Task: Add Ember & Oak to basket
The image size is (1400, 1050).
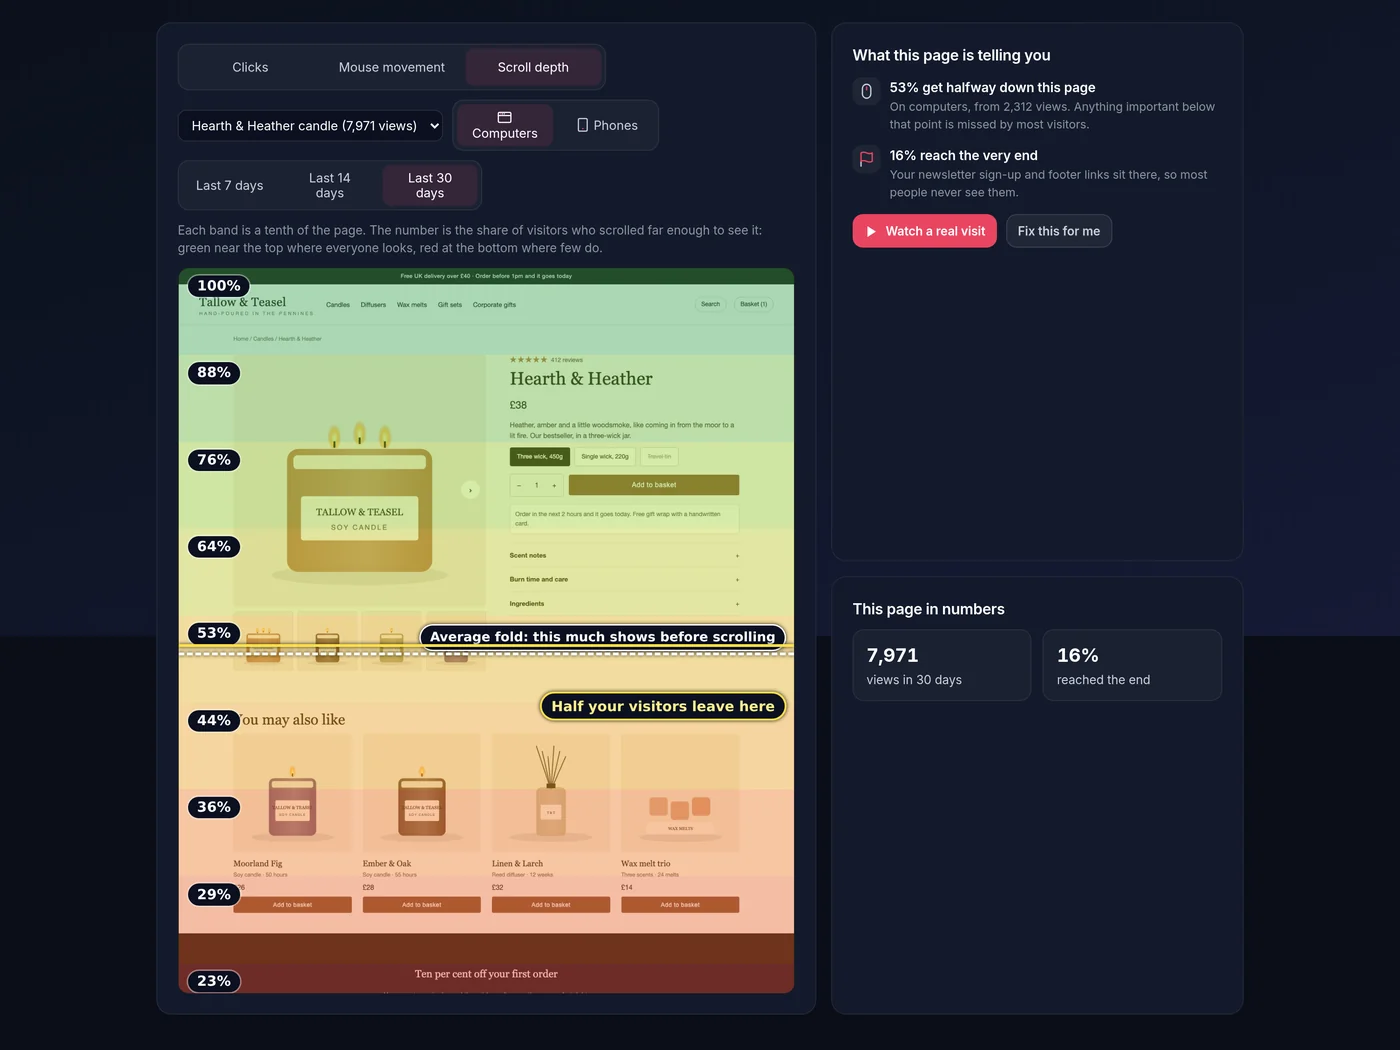Action: coord(422,905)
